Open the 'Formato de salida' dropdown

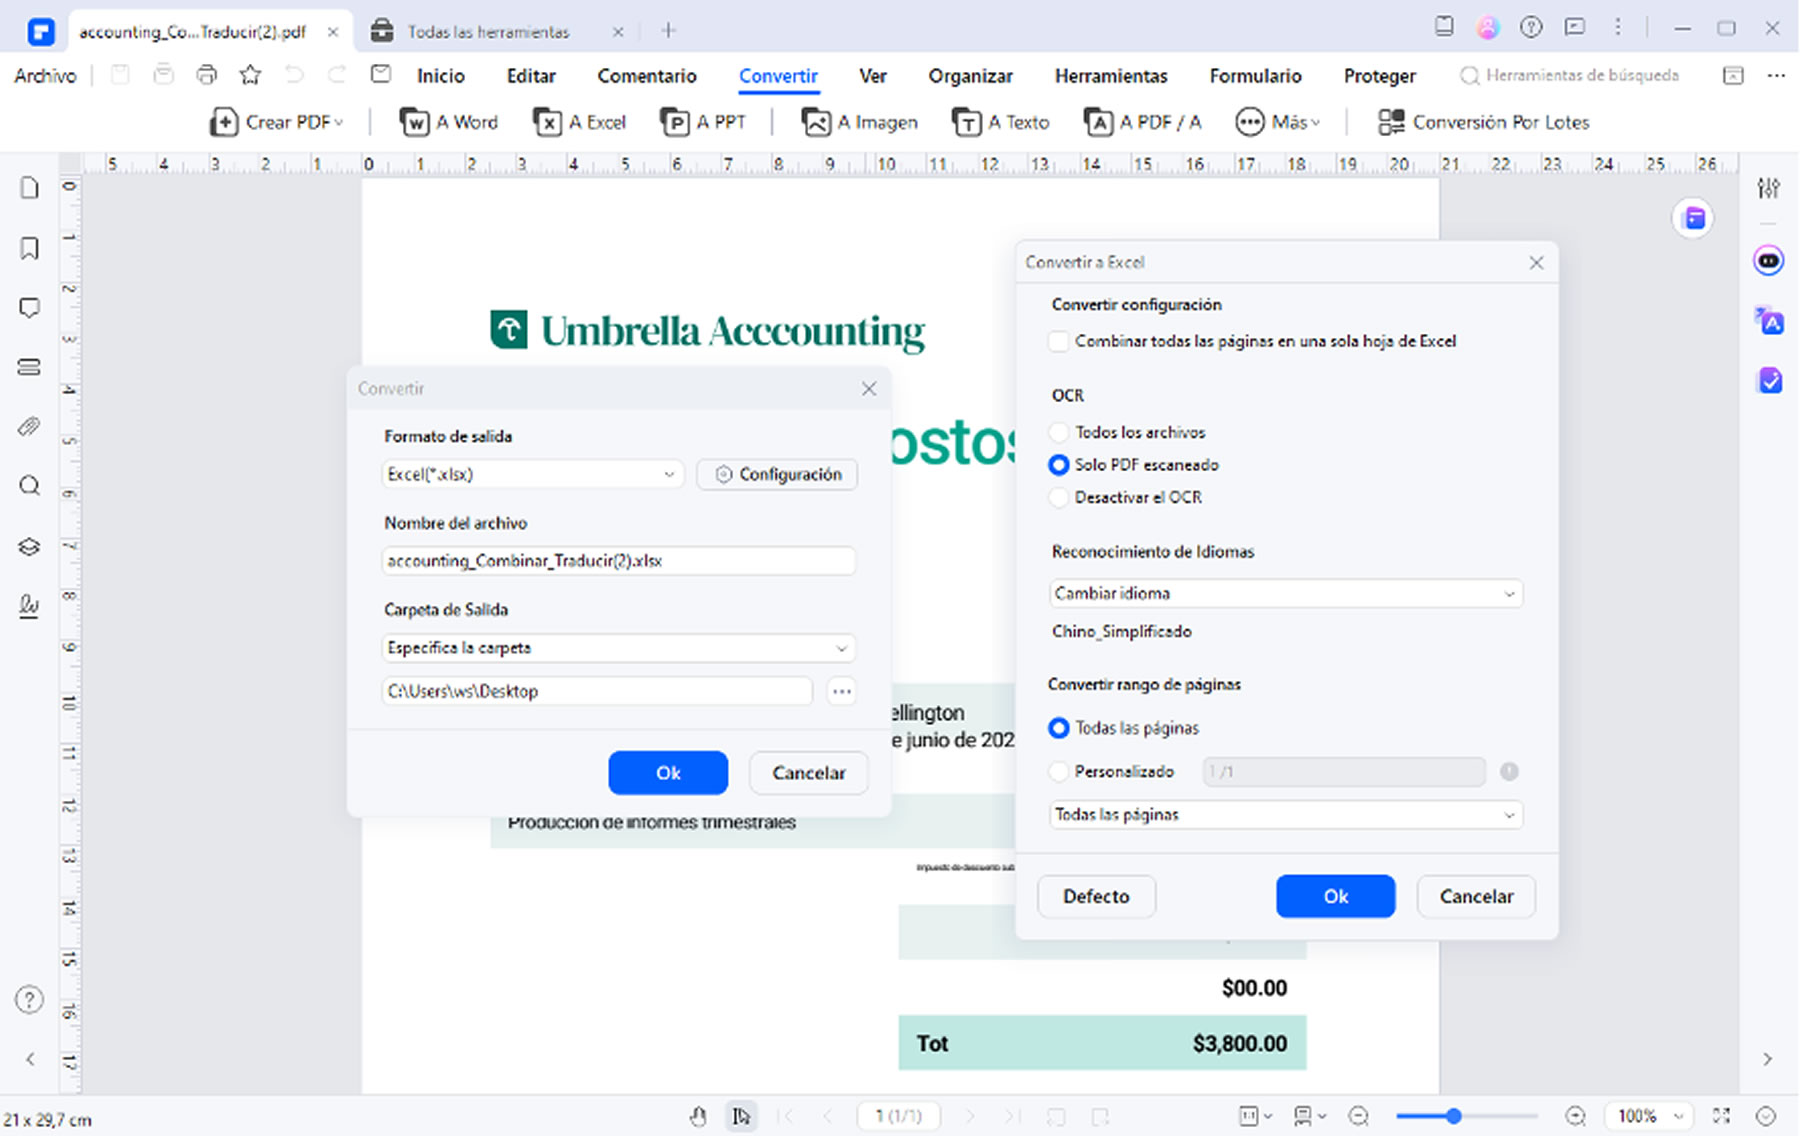[531, 474]
